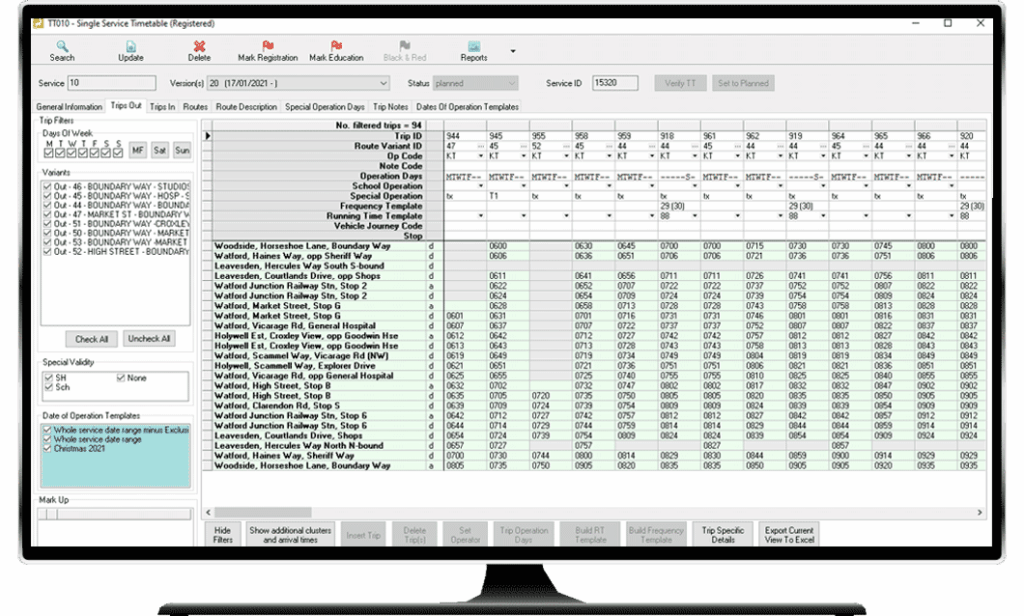Click the Export Current View To Excel button
Viewport: 1024px width, 616px height.
[x=790, y=534]
